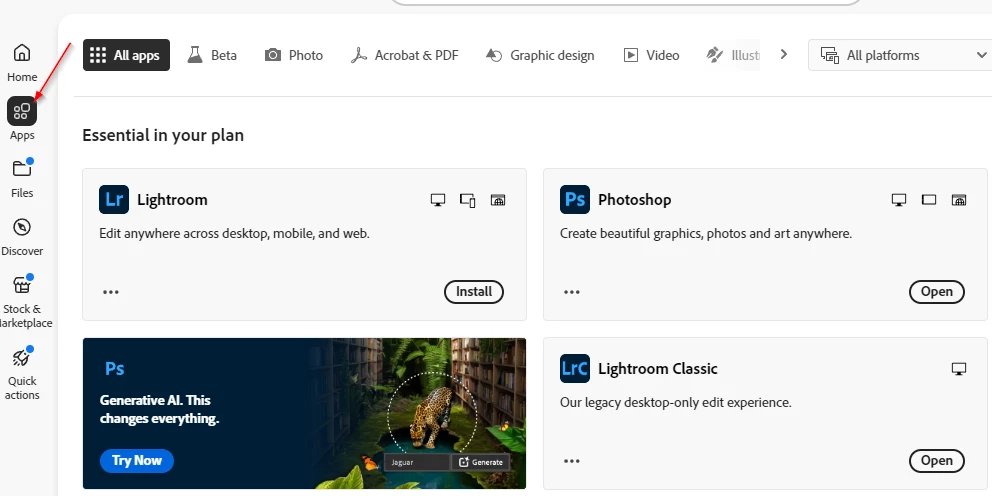Switch to the Illustration category
This screenshot has height=496, width=992.
point(733,55)
